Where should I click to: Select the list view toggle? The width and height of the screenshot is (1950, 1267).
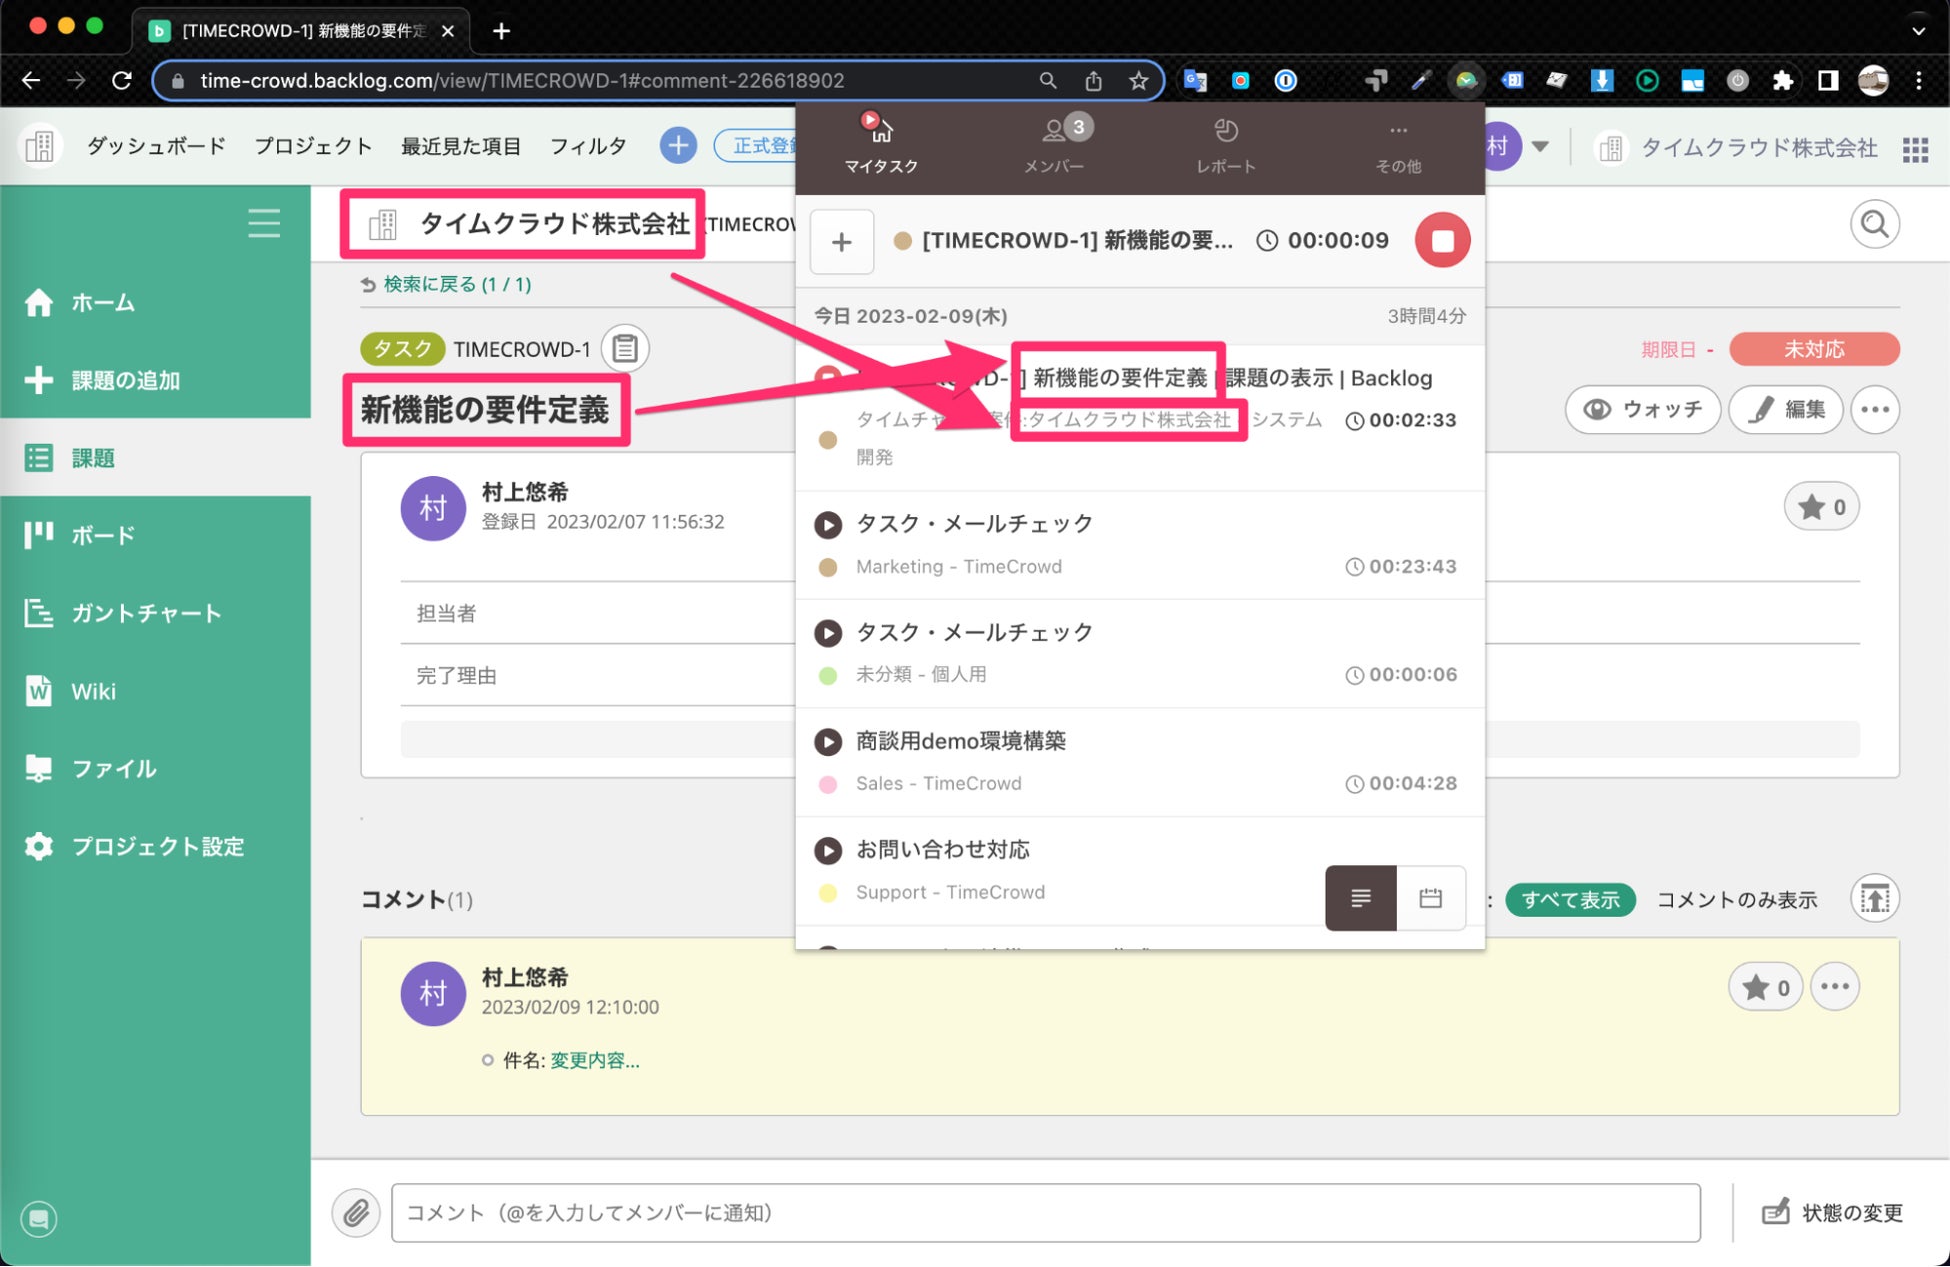1360,898
